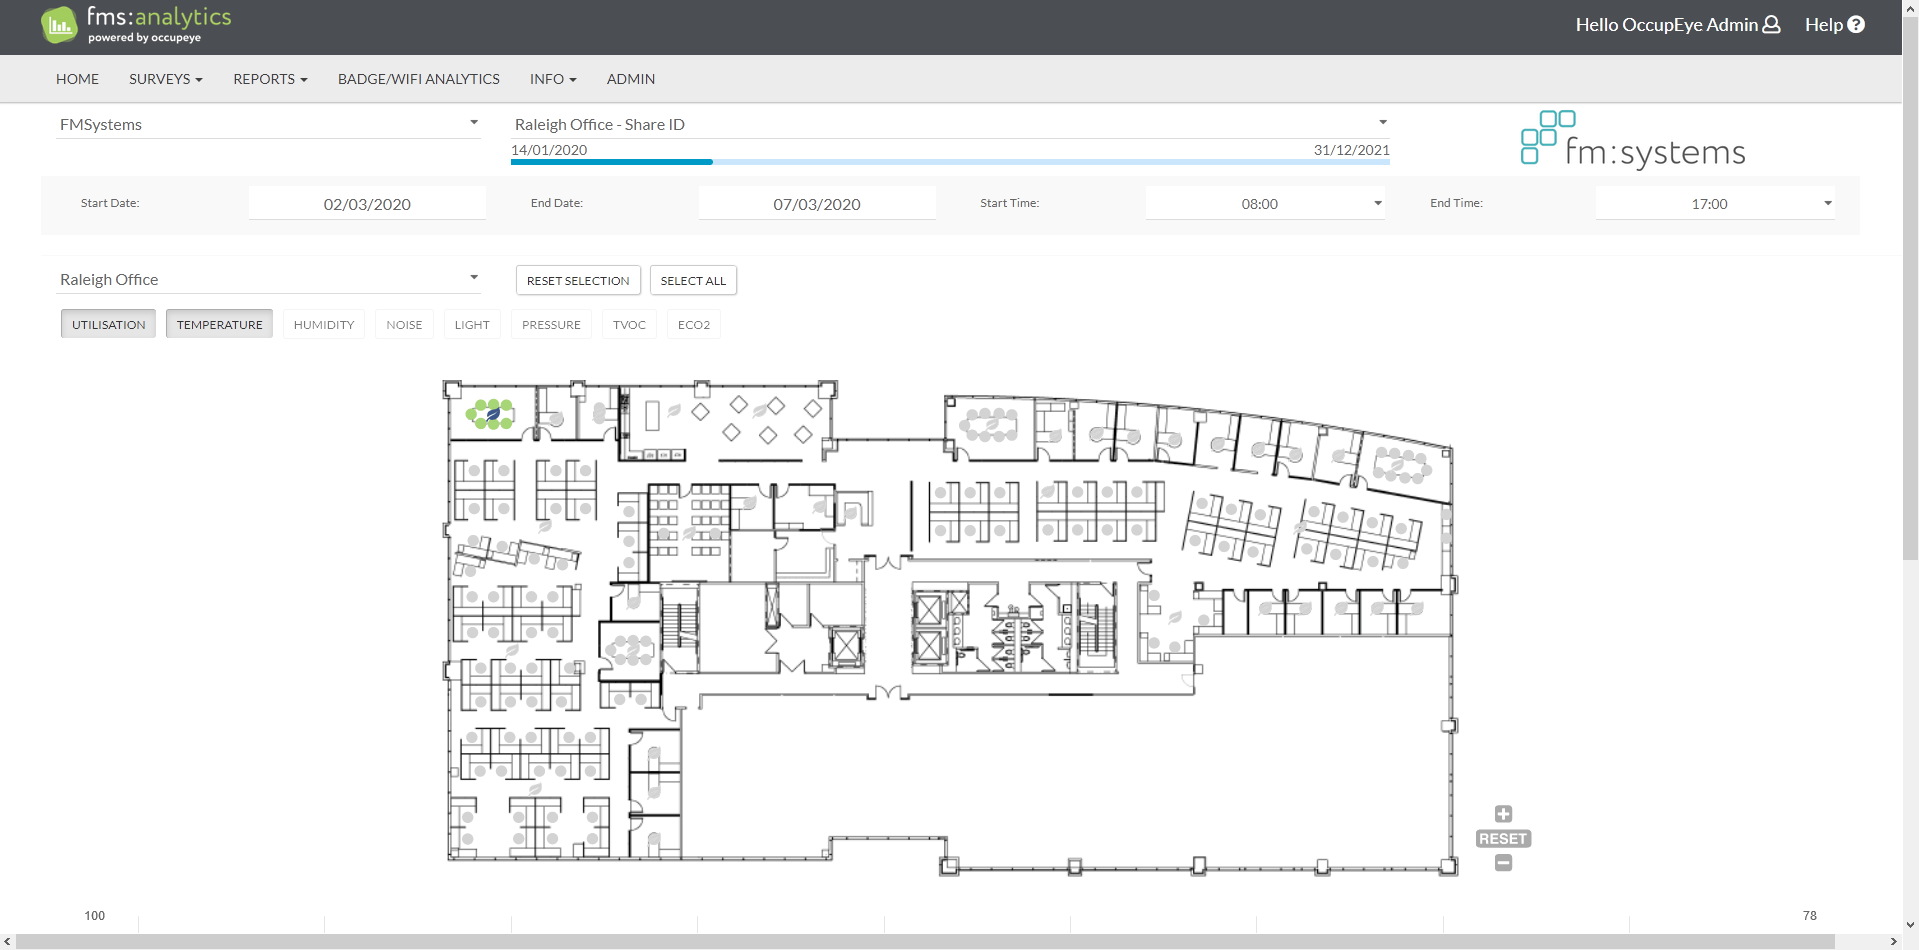This screenshot has height=950, width=1919.
Task: Enable the TVOC sensor layer
Action: pos(629,324)
